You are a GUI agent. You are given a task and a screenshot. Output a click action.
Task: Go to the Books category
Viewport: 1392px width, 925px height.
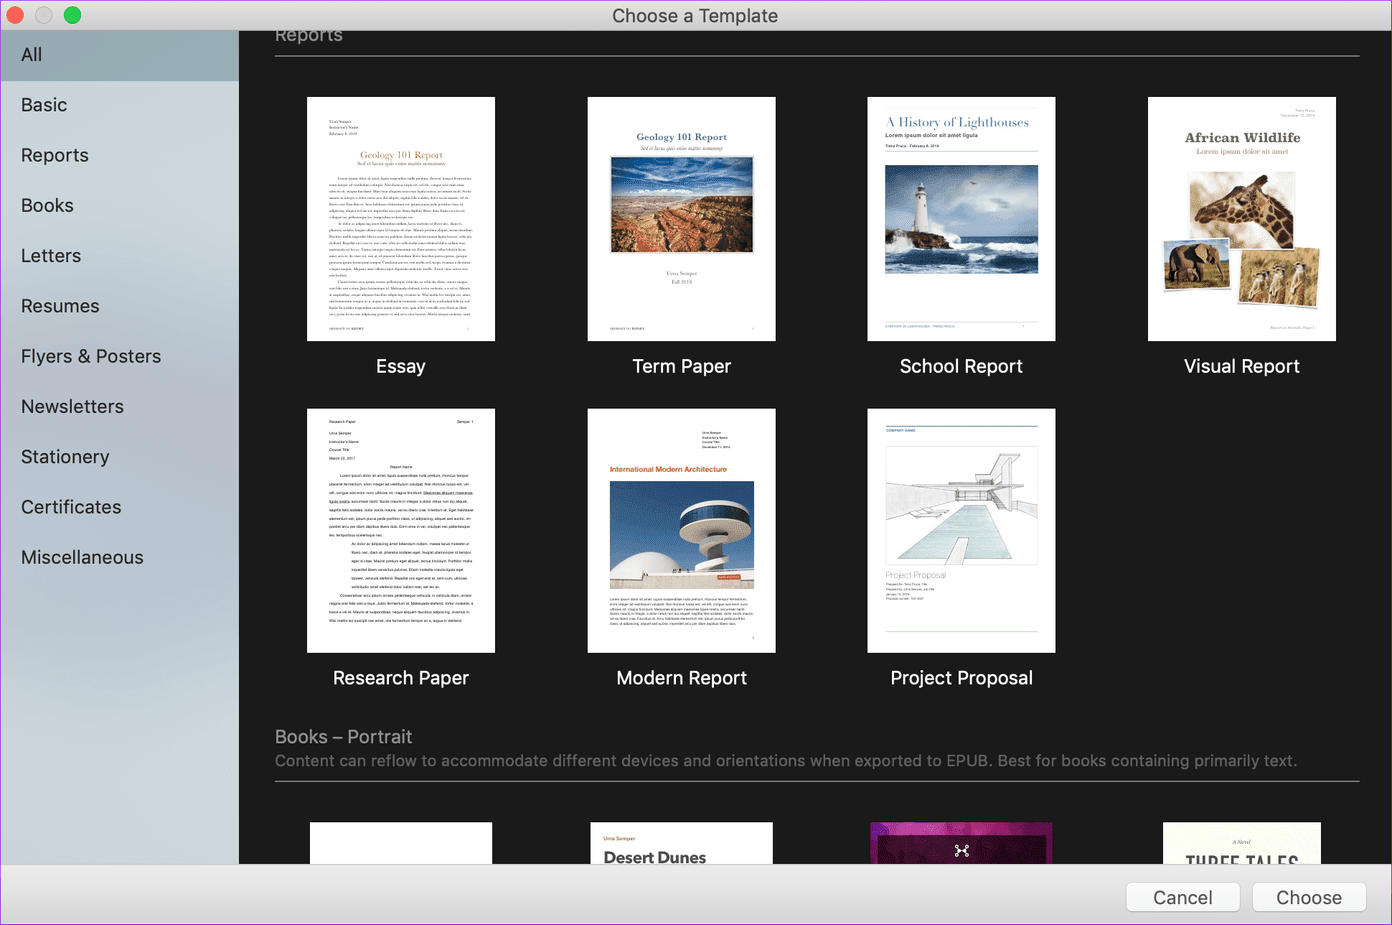point(119,205)
